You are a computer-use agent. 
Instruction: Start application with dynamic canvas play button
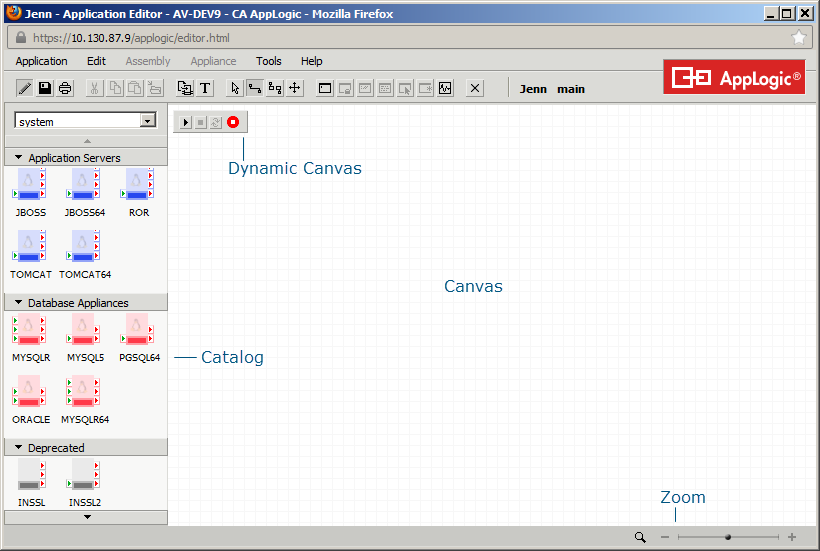185,122
